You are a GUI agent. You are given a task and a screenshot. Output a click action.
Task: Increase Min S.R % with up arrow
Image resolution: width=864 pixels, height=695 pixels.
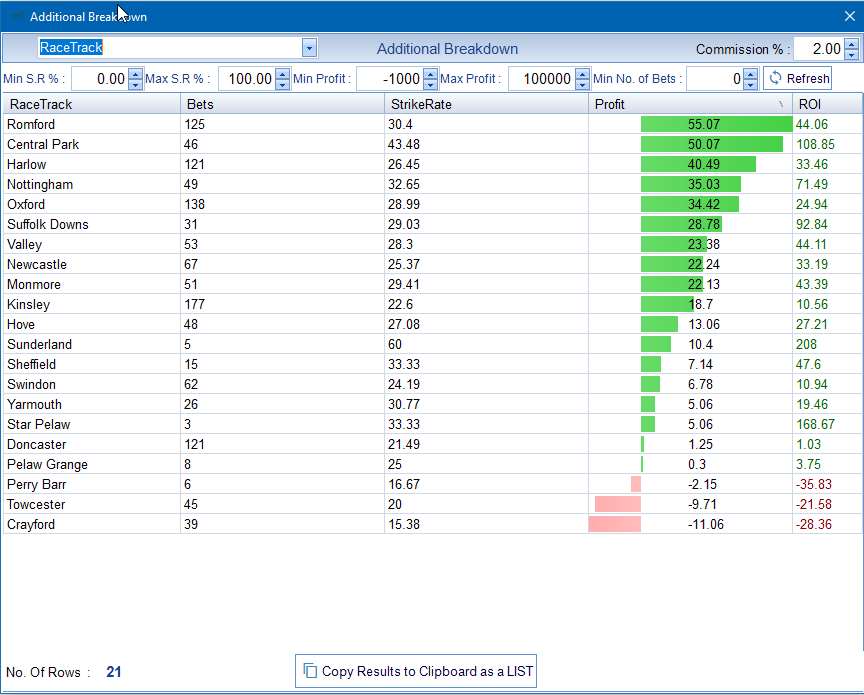click(x=136, y=73)
